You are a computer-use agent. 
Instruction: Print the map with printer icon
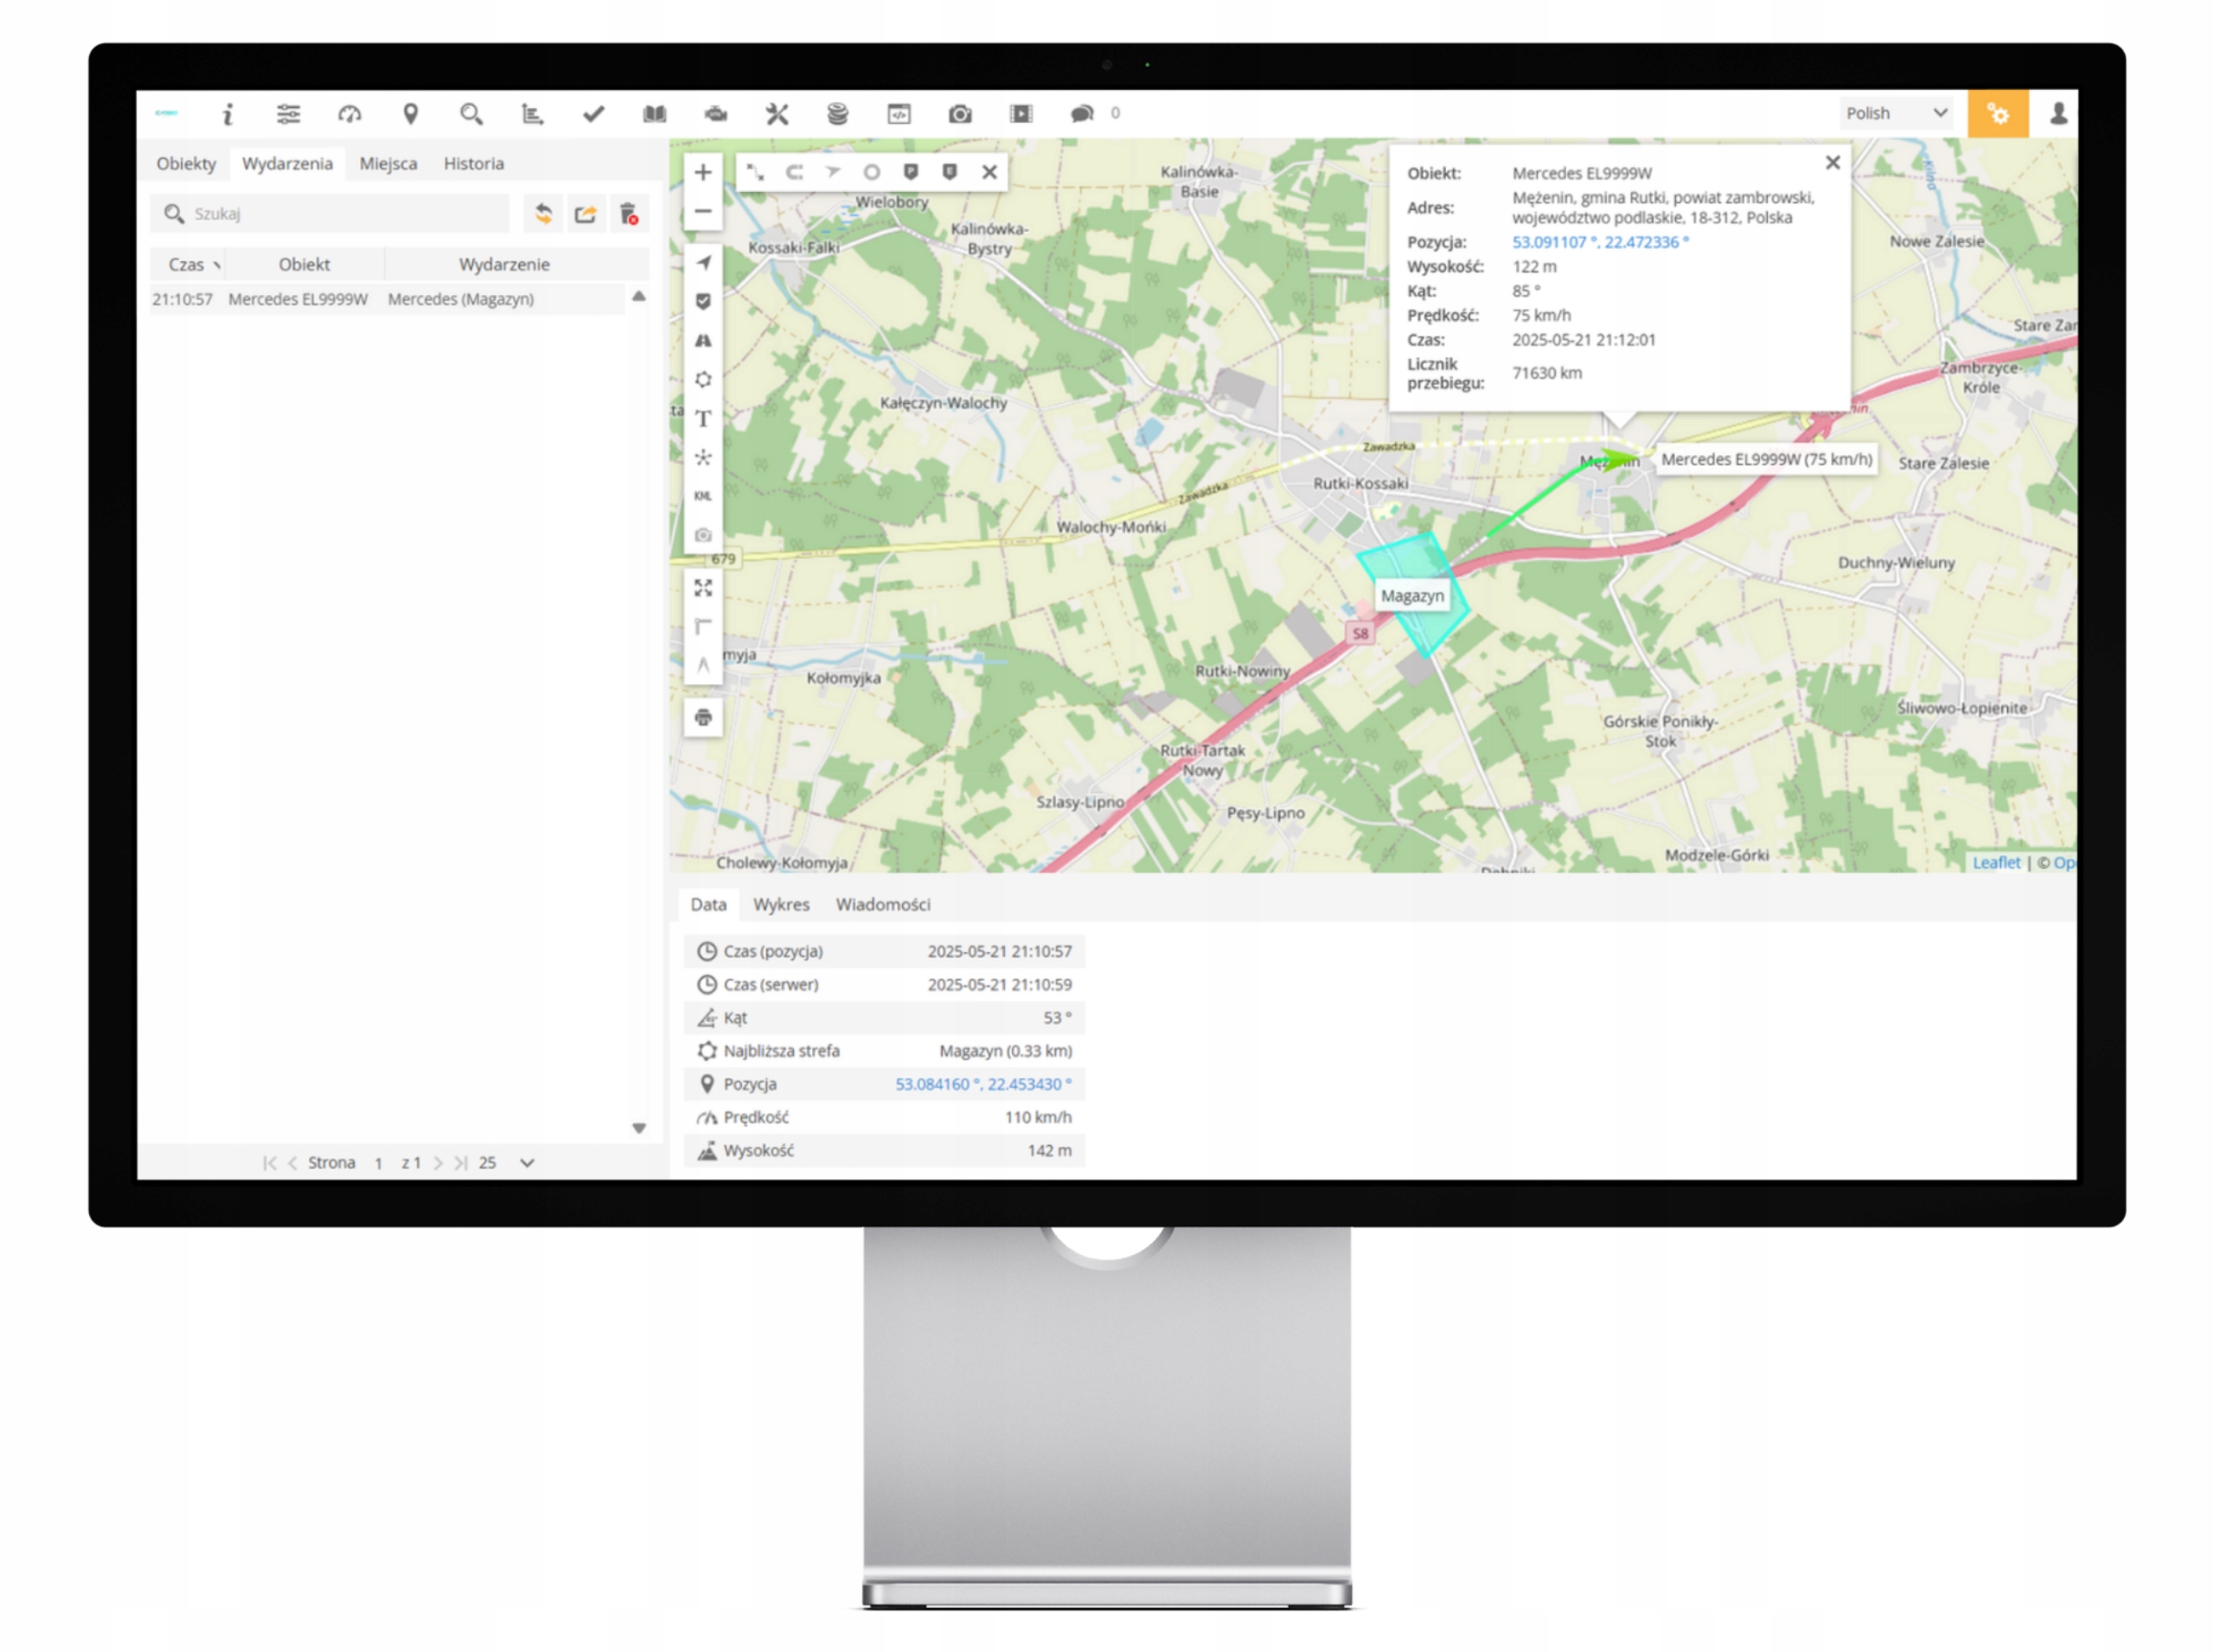[x=703, y=718]
